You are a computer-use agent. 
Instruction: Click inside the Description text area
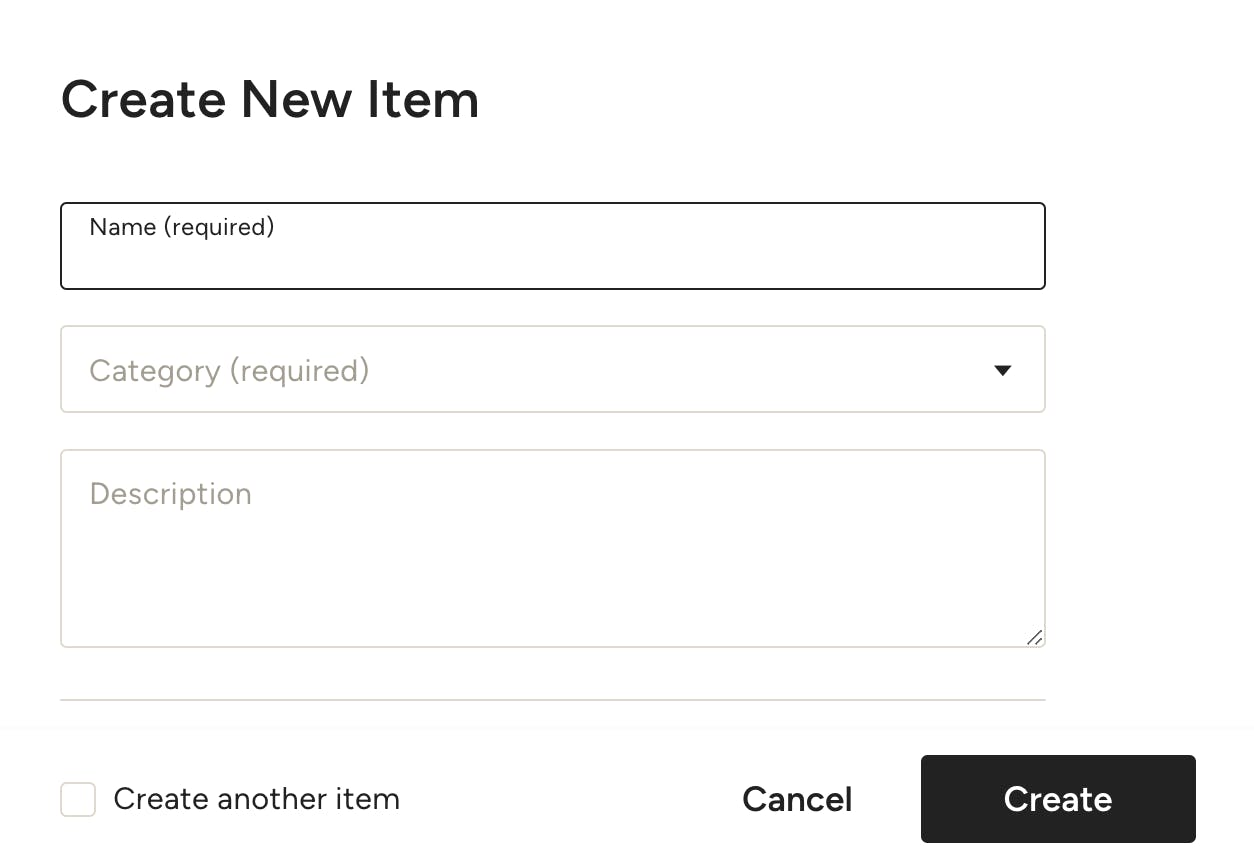click(x=553, y=548)
